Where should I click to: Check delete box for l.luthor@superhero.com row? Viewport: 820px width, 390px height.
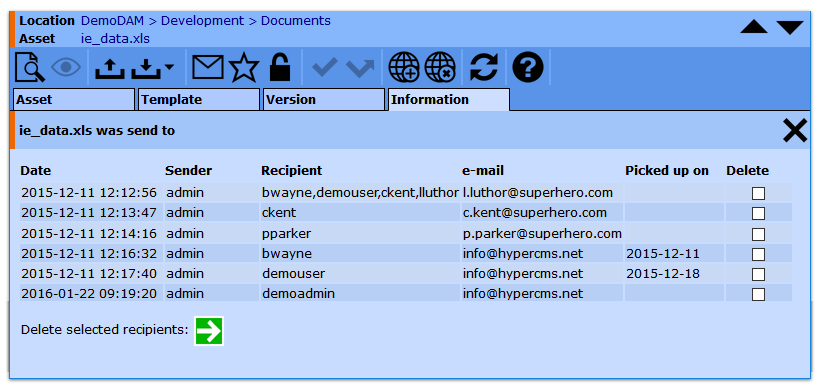pos(758,193)
